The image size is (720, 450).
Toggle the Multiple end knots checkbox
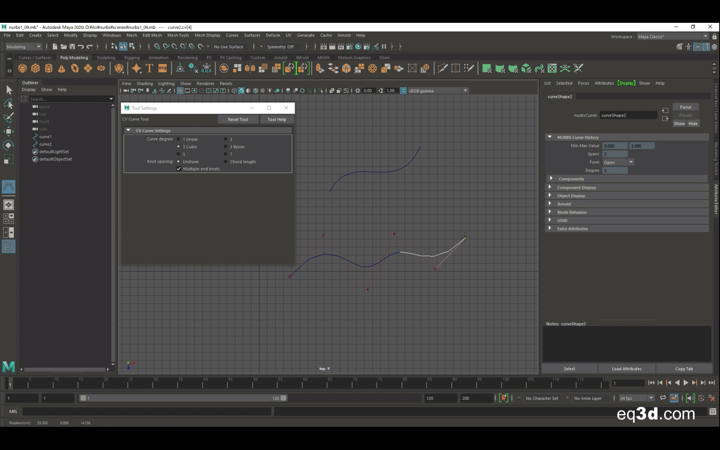pos(179,168)
